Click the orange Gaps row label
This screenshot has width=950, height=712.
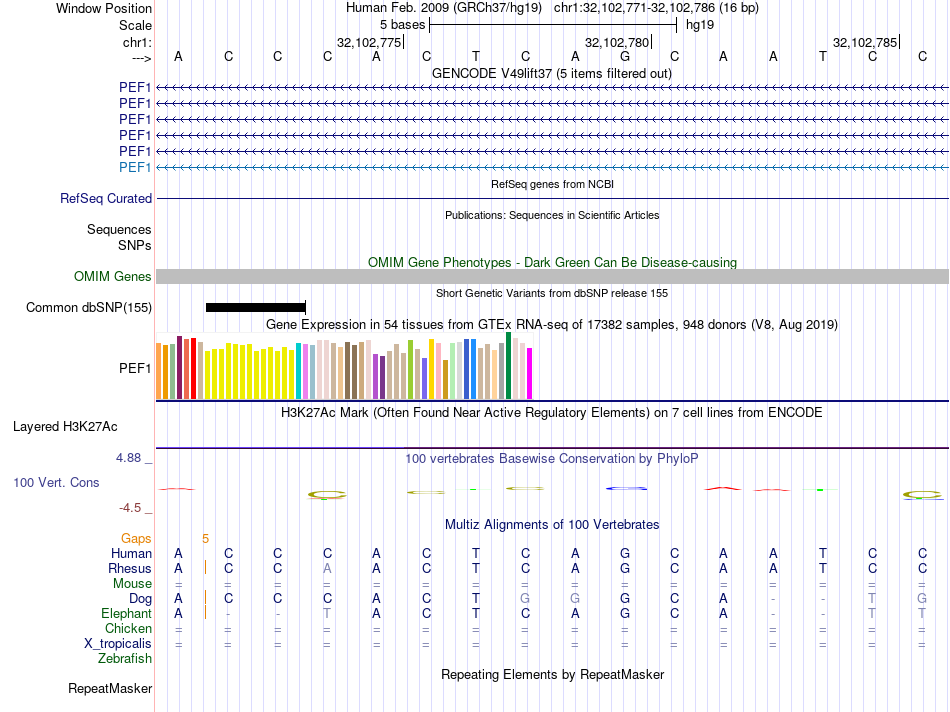point(136,539)
